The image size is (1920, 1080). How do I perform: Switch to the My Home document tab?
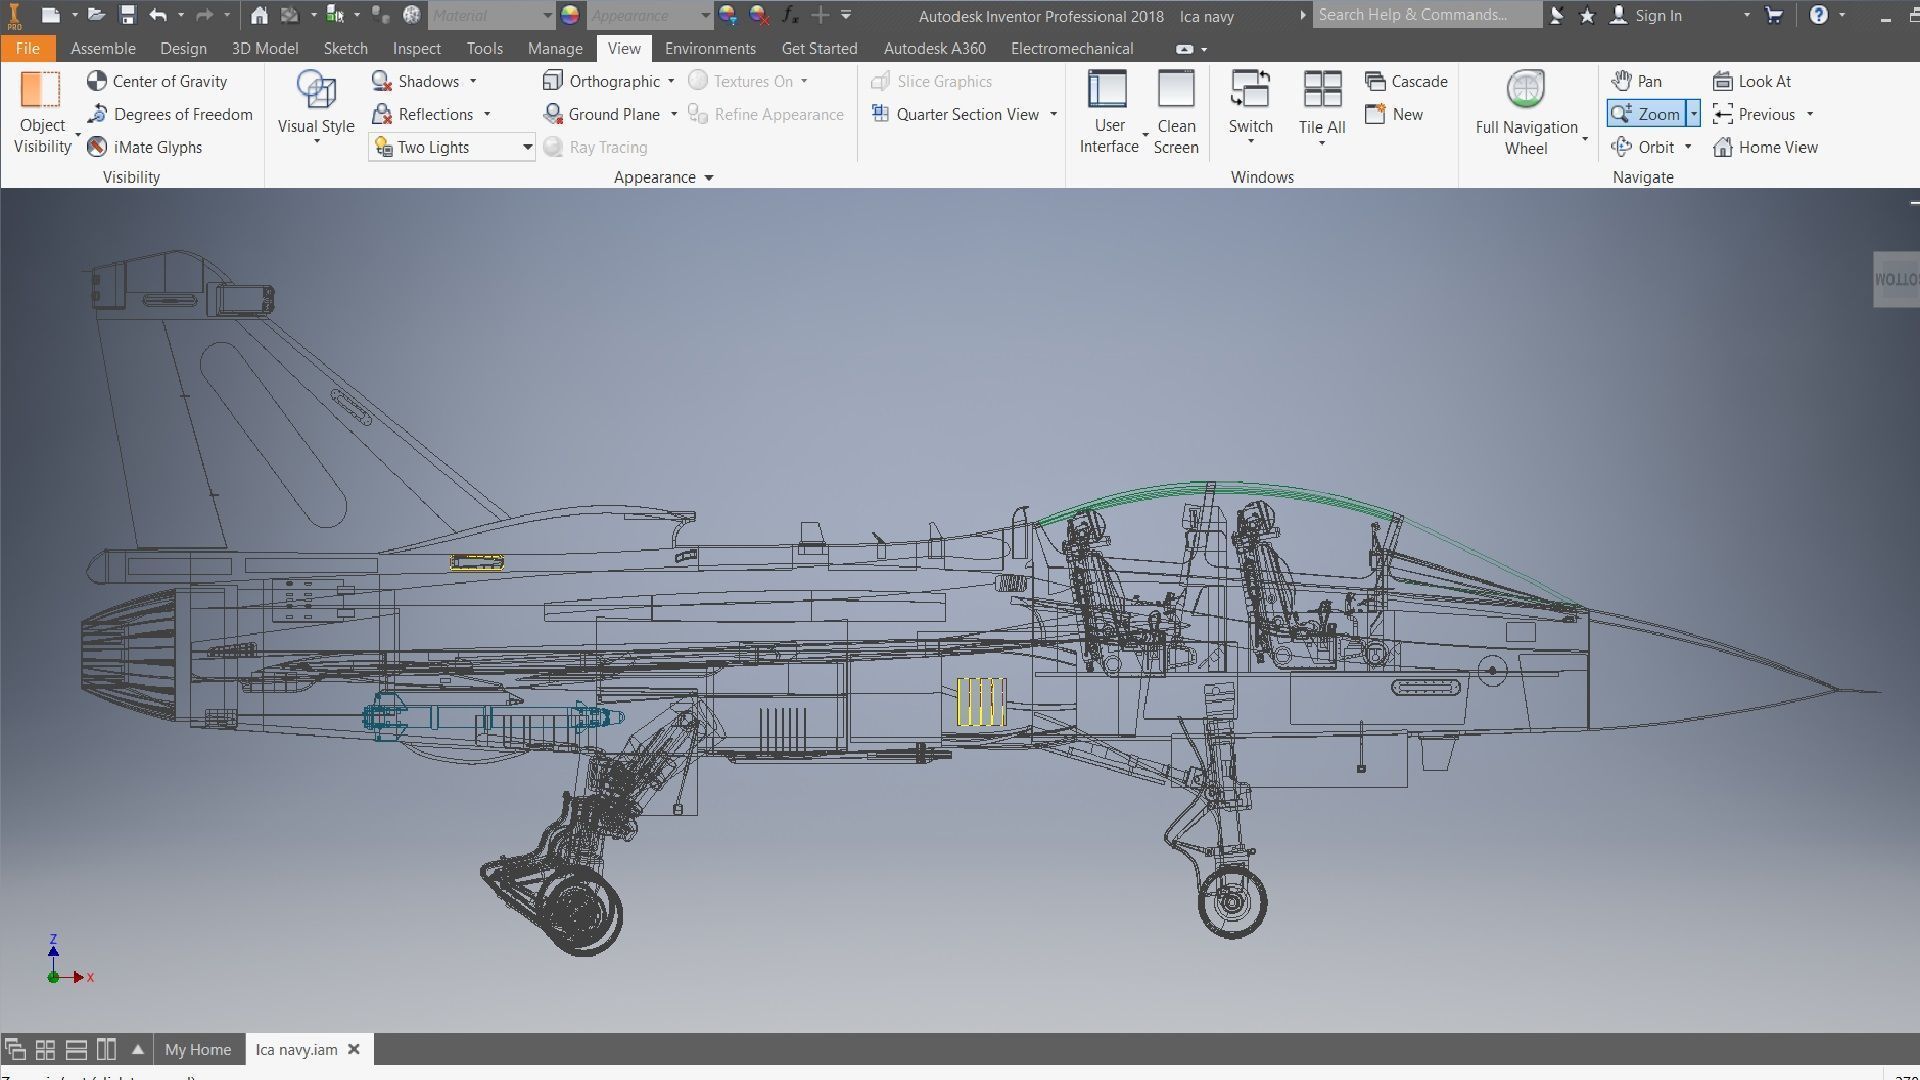click(x=198, y=1049)
